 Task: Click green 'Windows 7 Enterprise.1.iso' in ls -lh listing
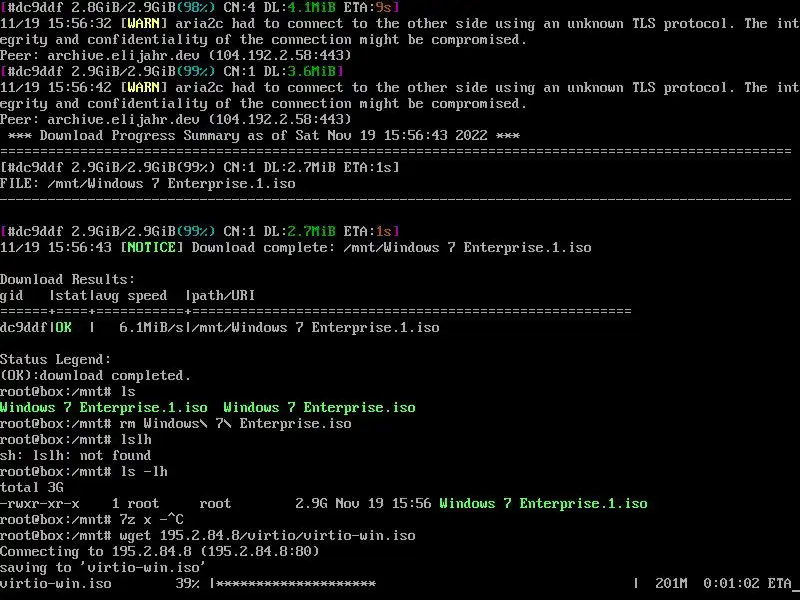(x=543, y=504)
